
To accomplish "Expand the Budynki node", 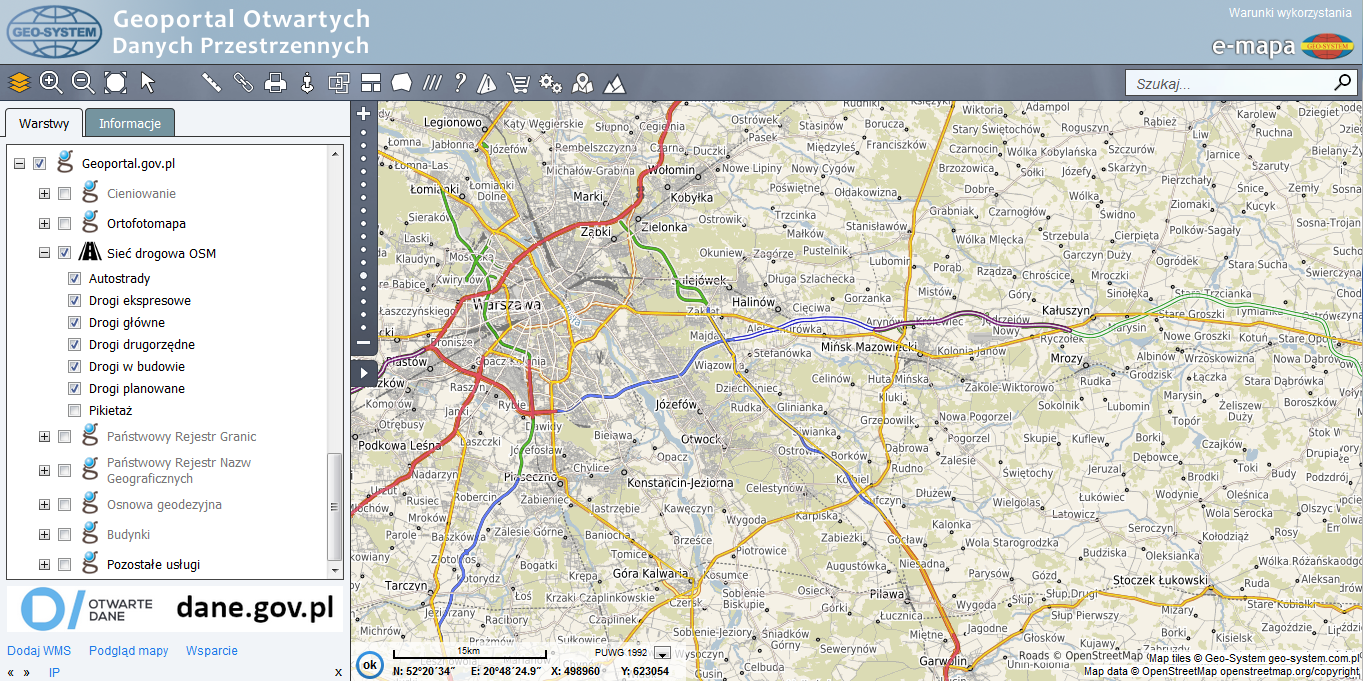I will click(x=44, y=534).
